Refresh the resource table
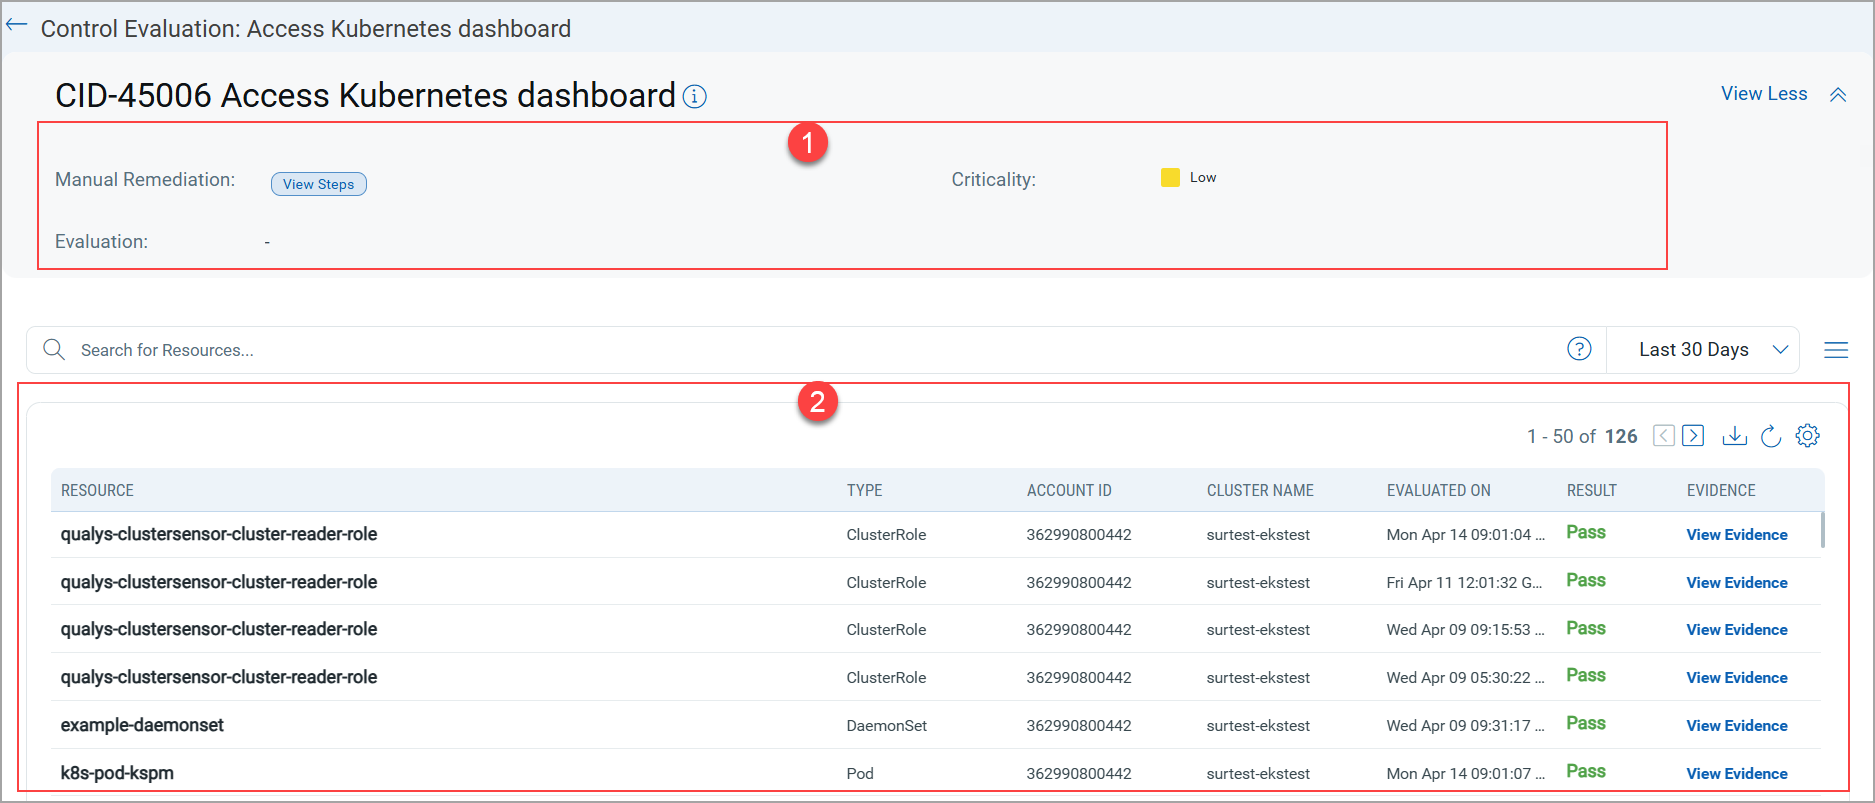 pyautogui.click(x=1771, y=436)
